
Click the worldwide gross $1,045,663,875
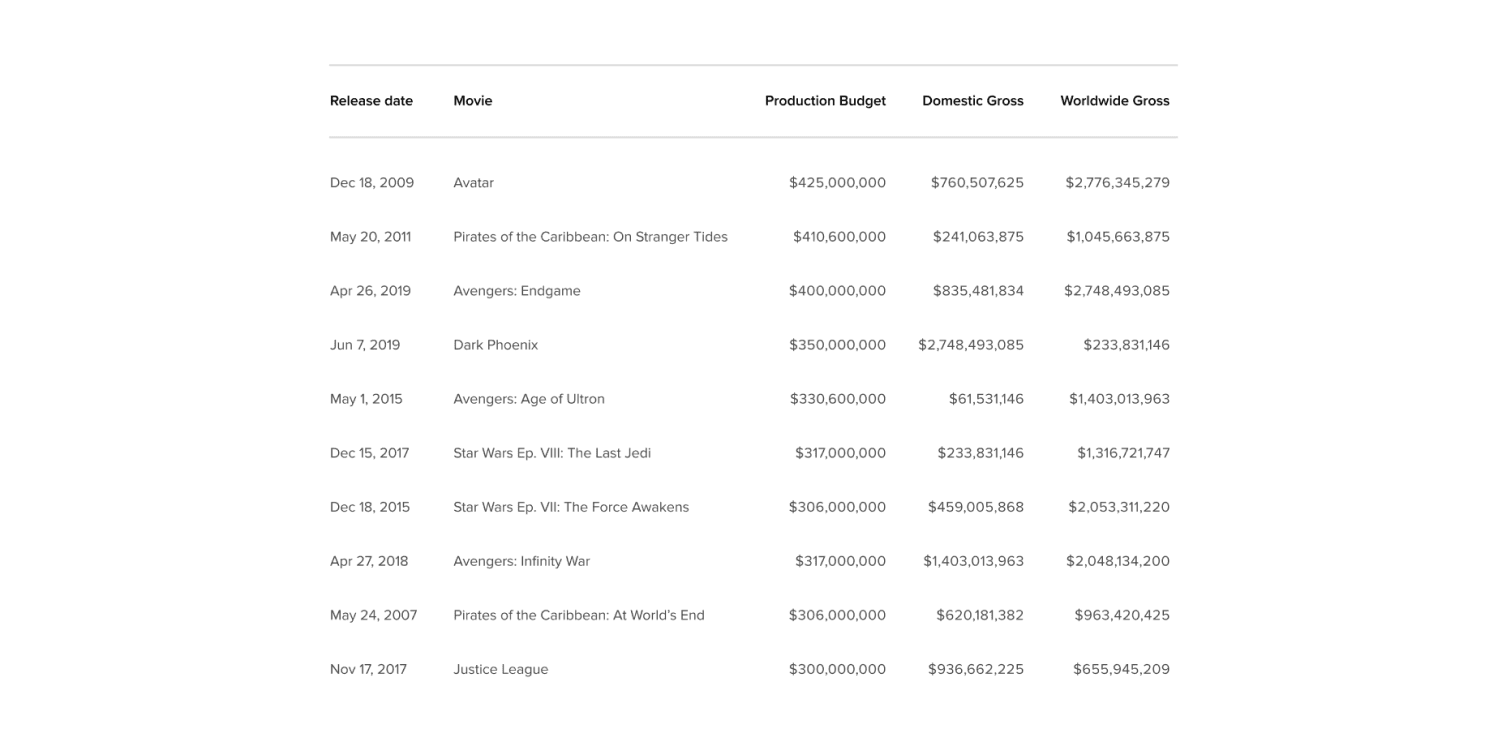(x=1118, y=237)
